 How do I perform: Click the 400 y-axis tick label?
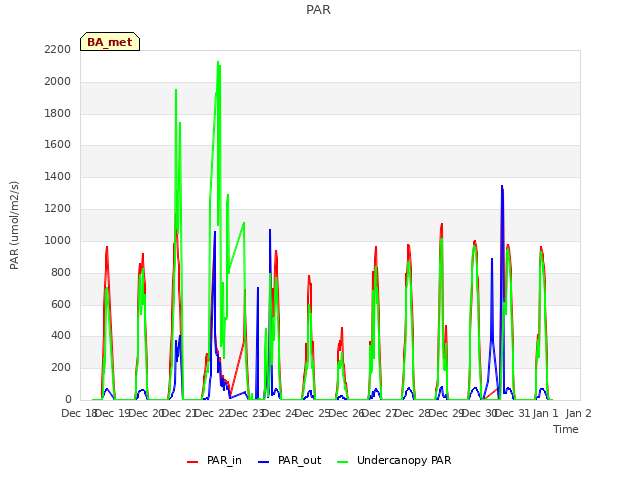point(61,336)
